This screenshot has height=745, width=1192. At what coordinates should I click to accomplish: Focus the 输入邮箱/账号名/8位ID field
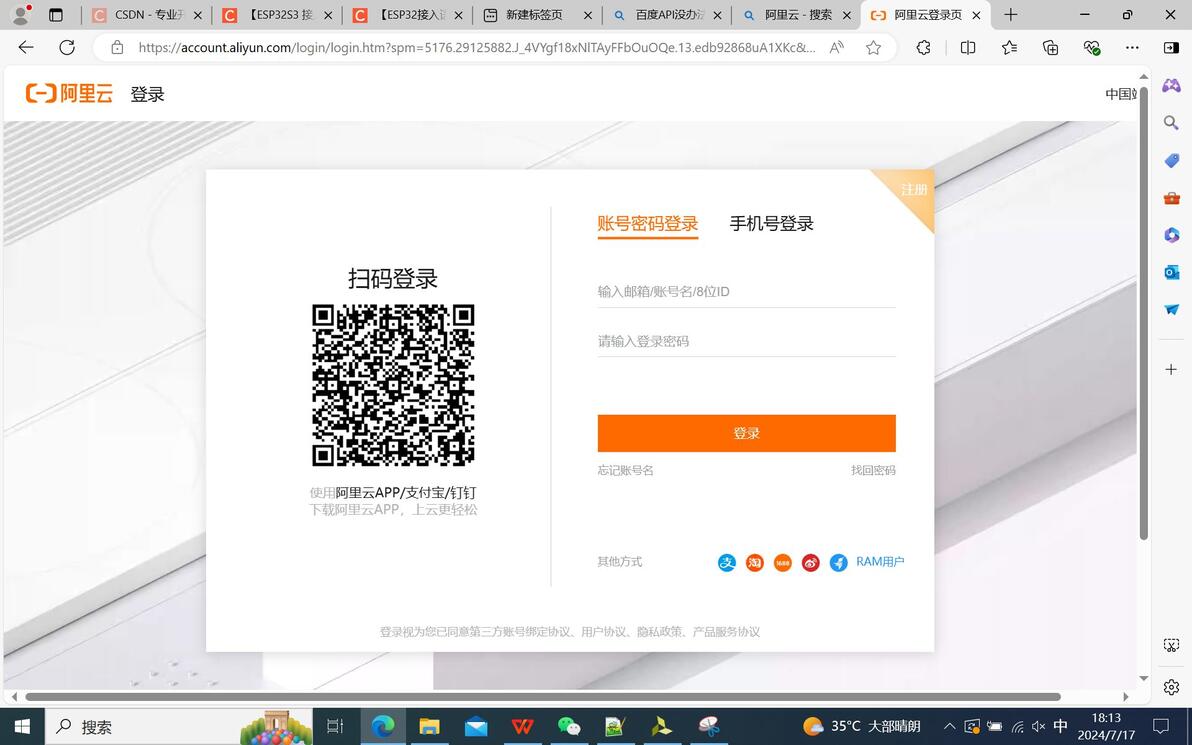pyautogui.click(x=747, y=292)
